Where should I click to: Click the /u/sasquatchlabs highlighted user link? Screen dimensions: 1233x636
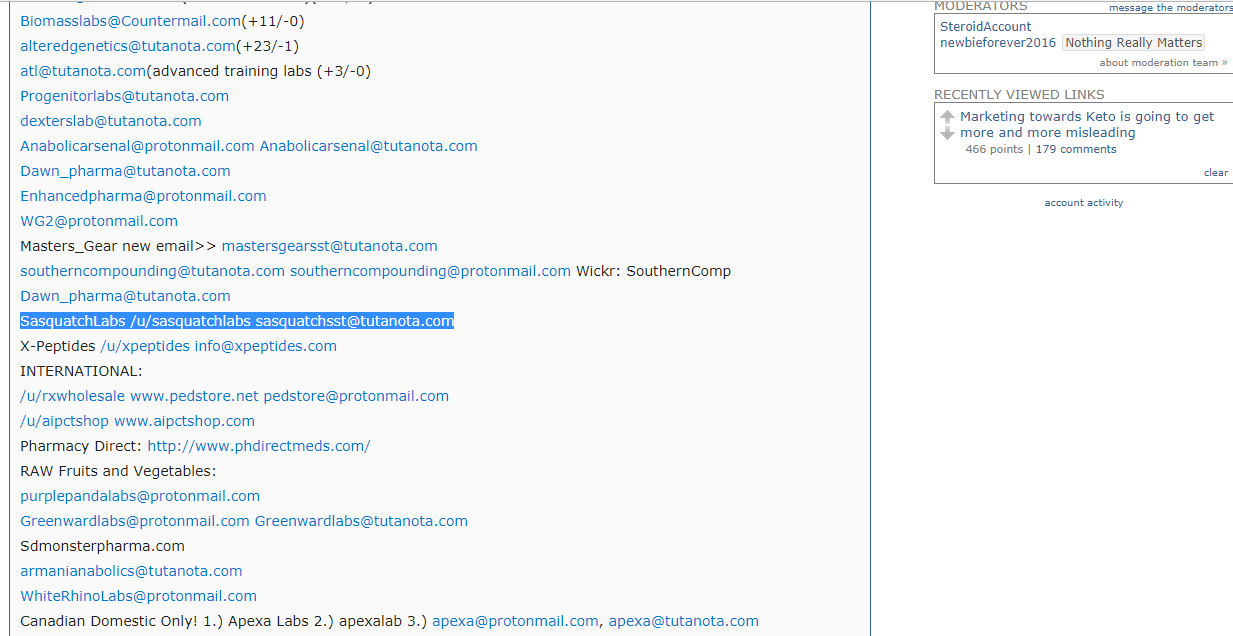pyautogui.click(x=190, y=321)
